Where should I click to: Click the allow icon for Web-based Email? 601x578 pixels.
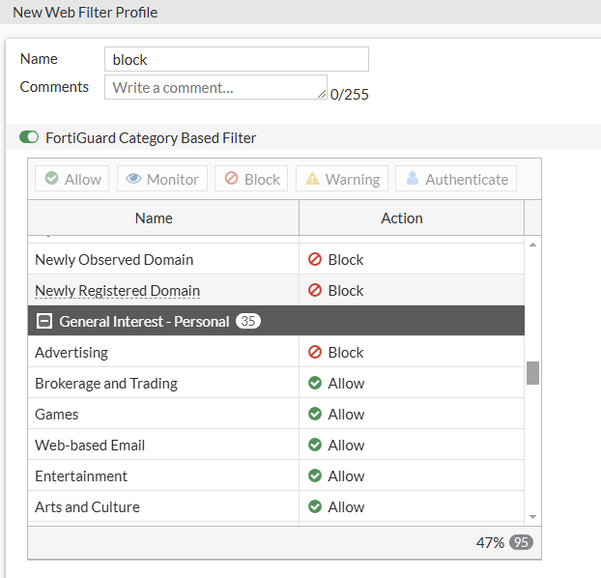click(x=315, y=445)
